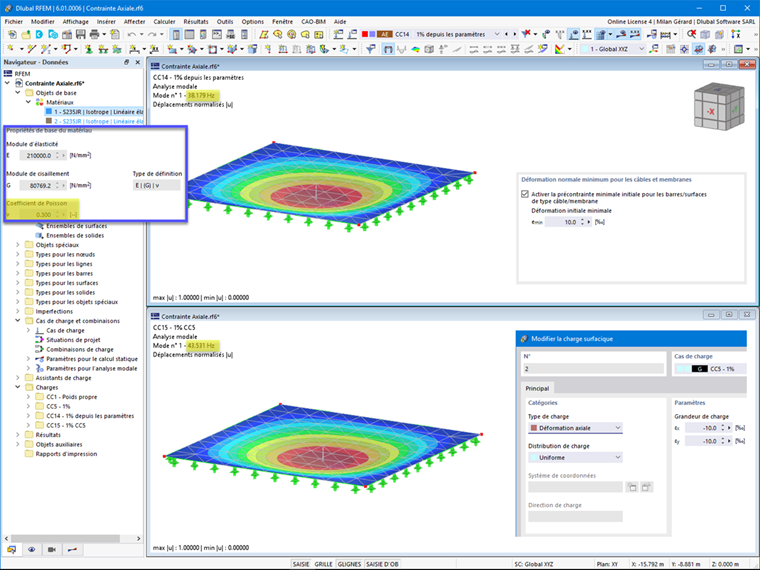Toggle the Navigator display eye tab
760x570 pixels.
[x=32, y=550]
